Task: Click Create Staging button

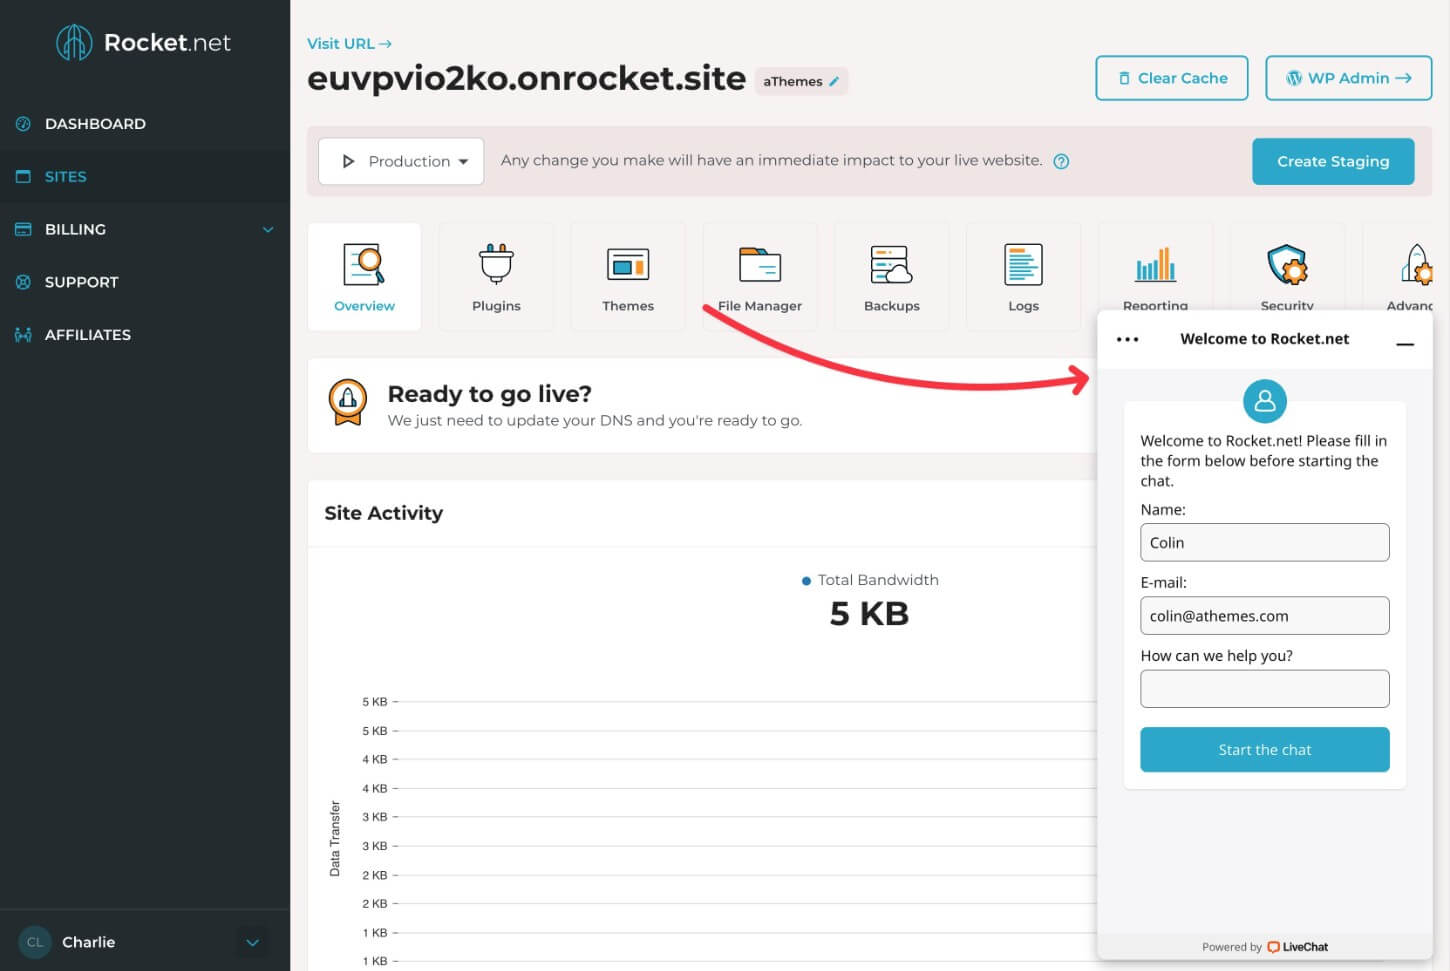Action: coord(1333,161)
